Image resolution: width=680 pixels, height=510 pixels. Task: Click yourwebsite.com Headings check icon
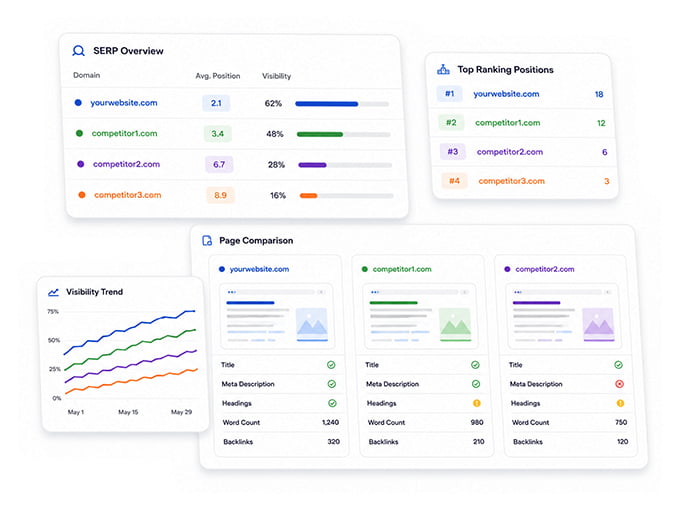[x=332, y=403]
